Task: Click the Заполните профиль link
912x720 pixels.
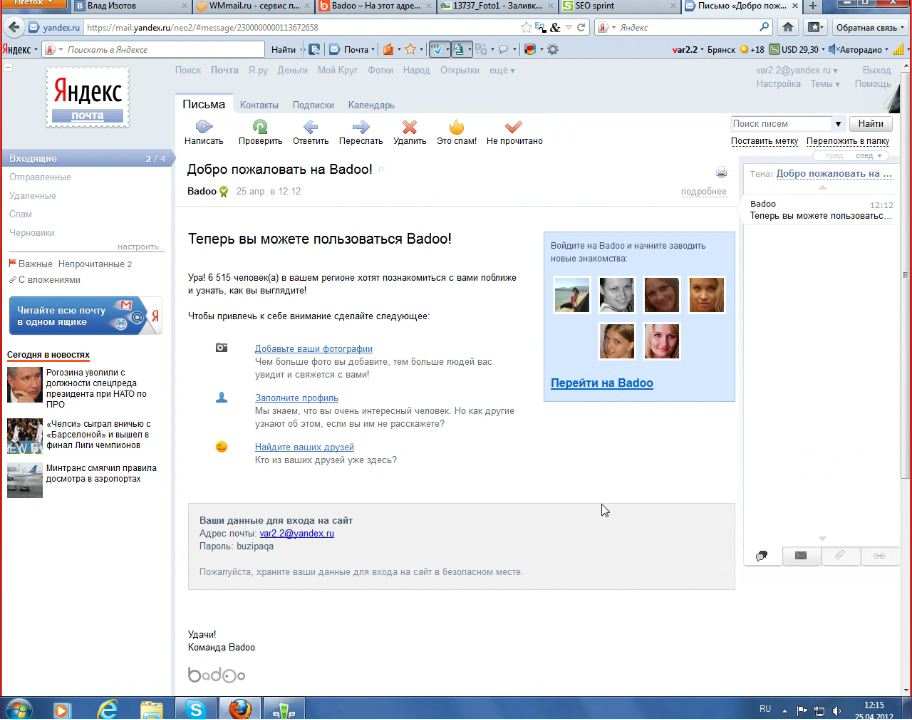Action: [297, 398]
